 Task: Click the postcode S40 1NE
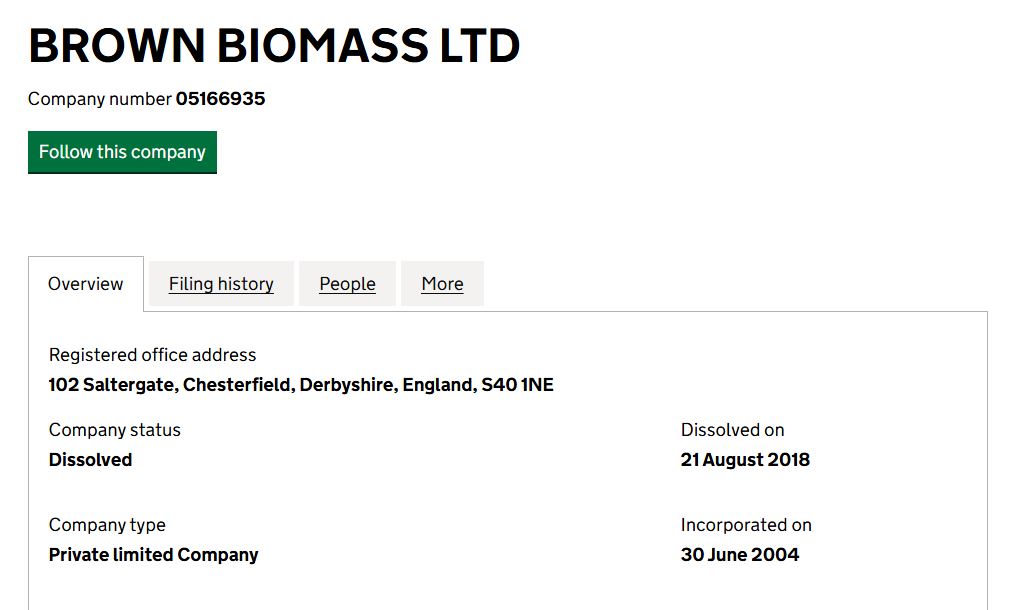[517, 385]
